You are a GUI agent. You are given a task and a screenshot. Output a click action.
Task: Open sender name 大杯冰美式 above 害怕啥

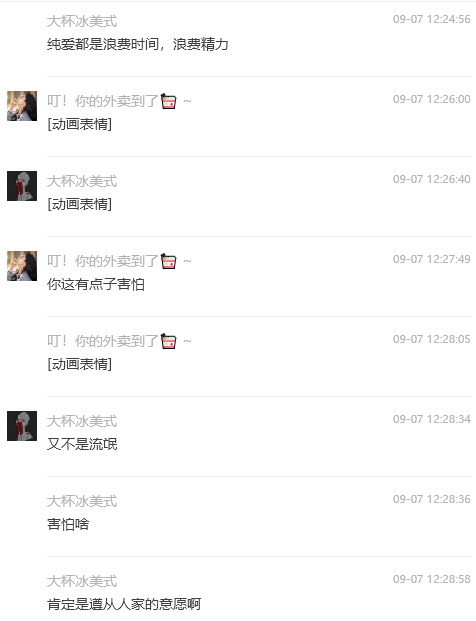coord(82,501)
